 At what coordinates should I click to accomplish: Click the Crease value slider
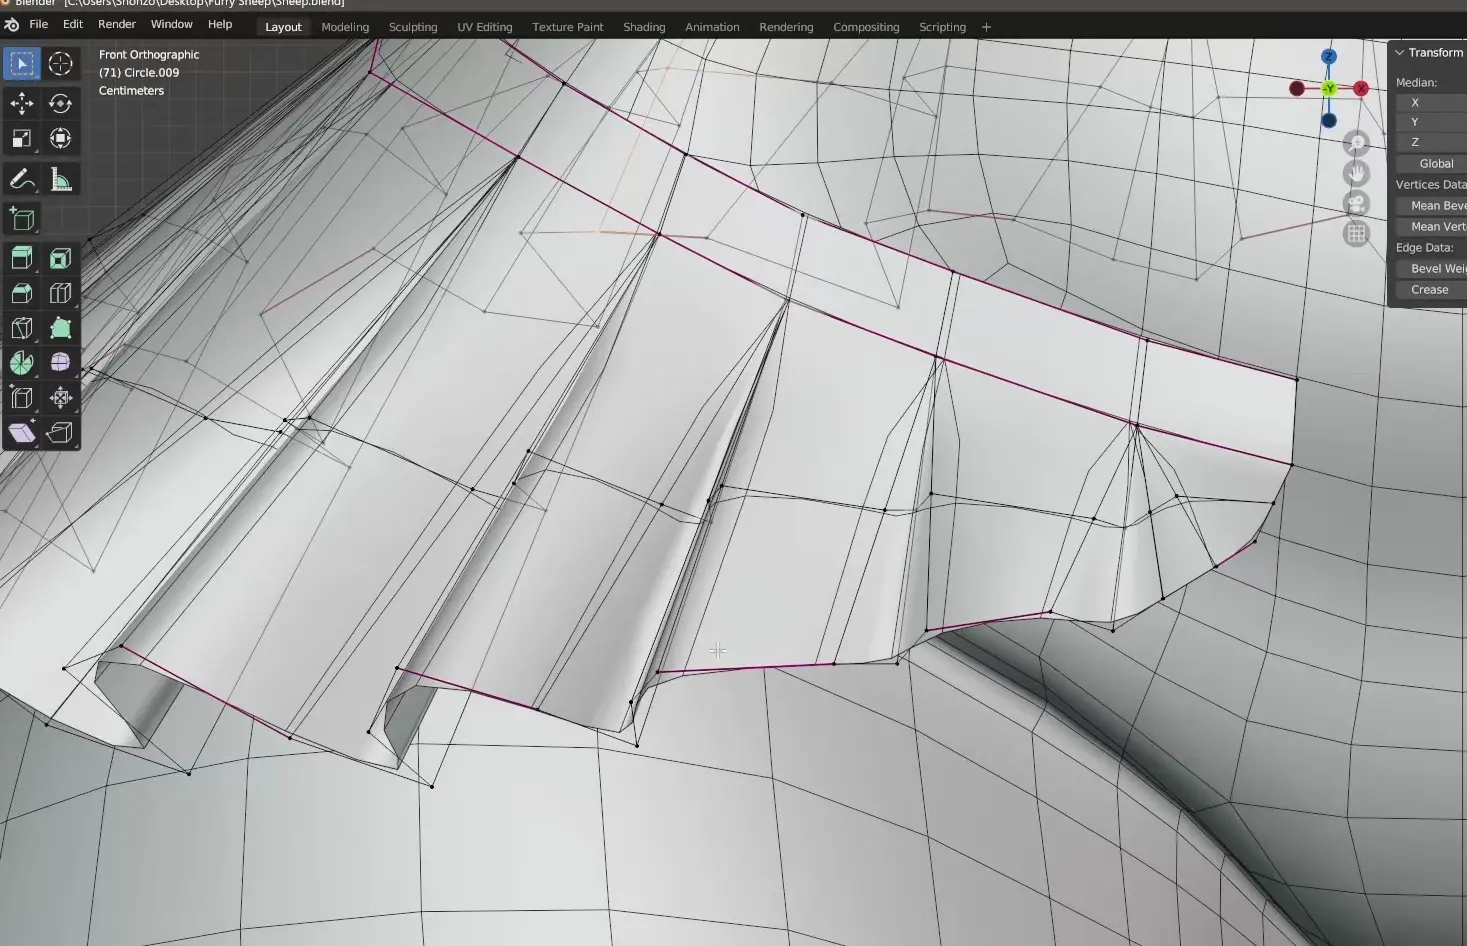pos(1430,290)
